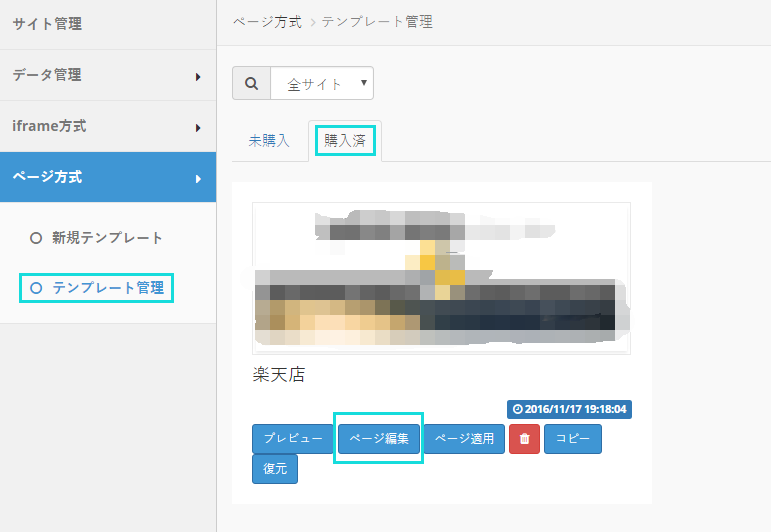Expand the iframe方式 menu arrow

[x=198, y=128]
